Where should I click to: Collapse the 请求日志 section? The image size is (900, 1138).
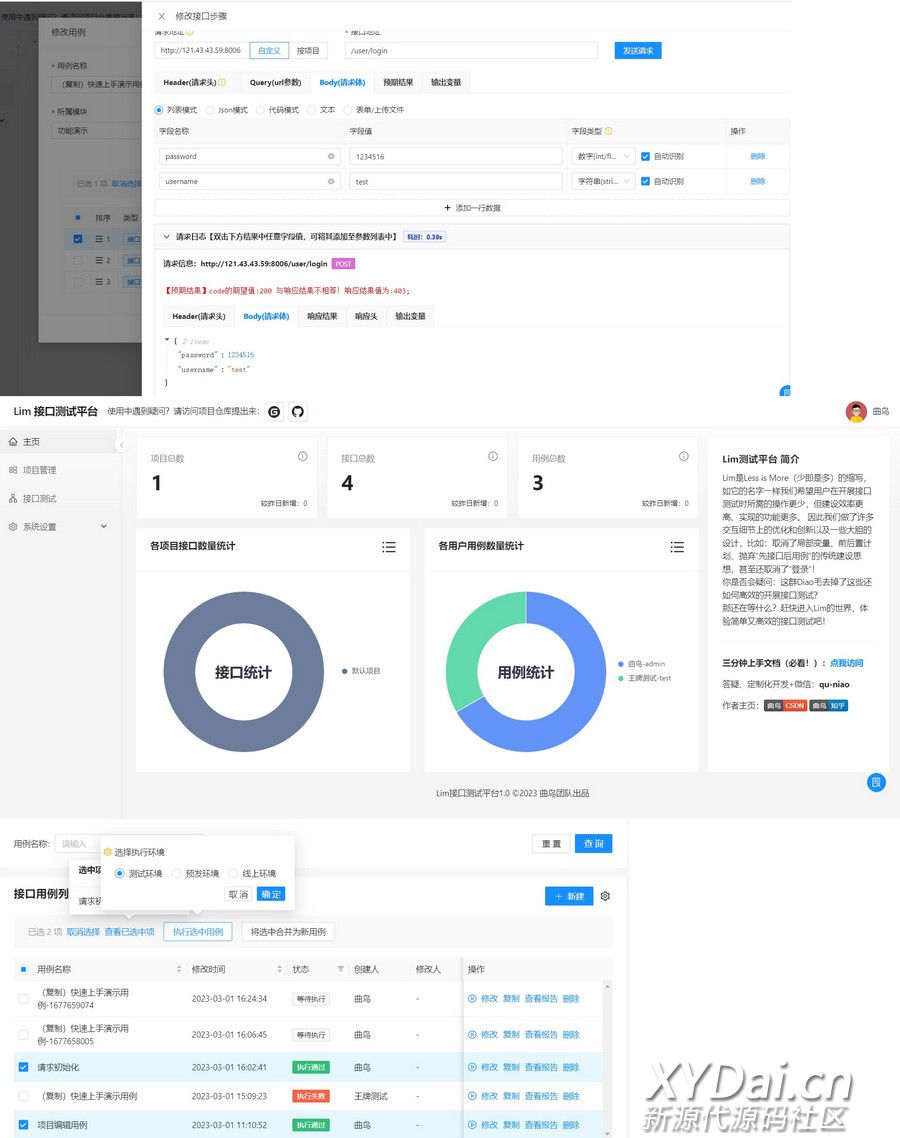tap(166, 237)
